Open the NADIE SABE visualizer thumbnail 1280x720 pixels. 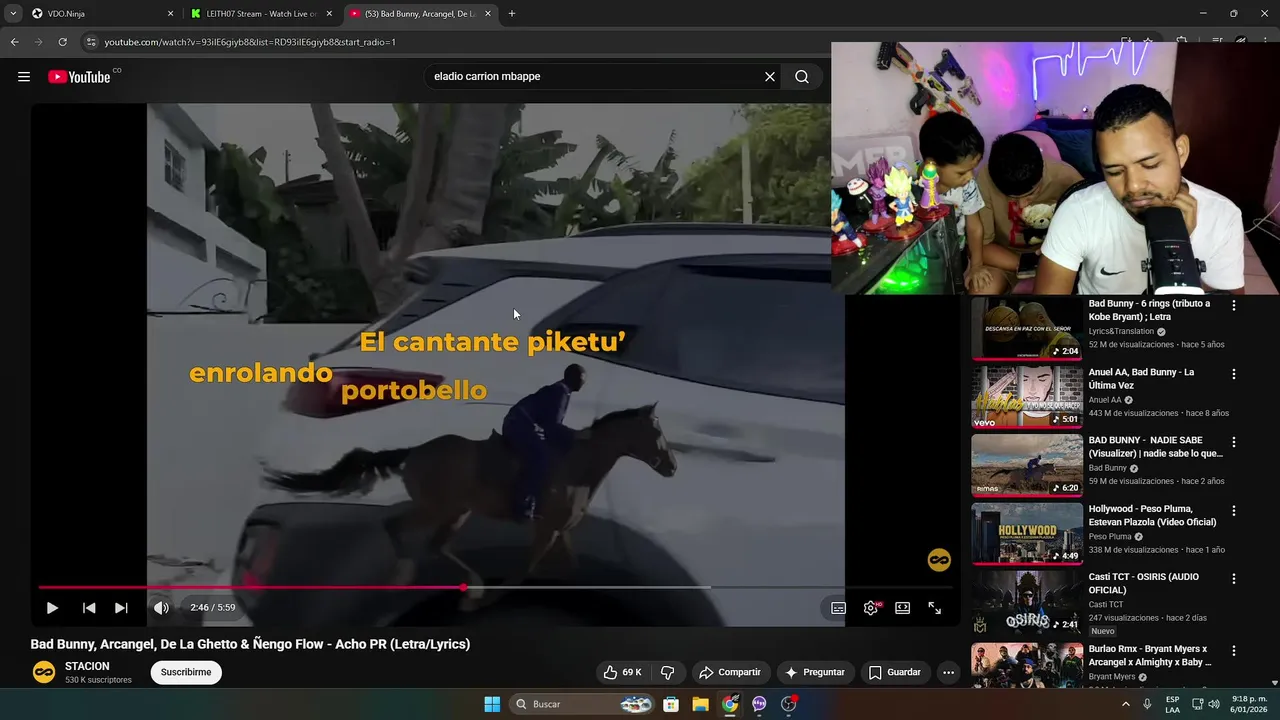(x=1027, y=465)
